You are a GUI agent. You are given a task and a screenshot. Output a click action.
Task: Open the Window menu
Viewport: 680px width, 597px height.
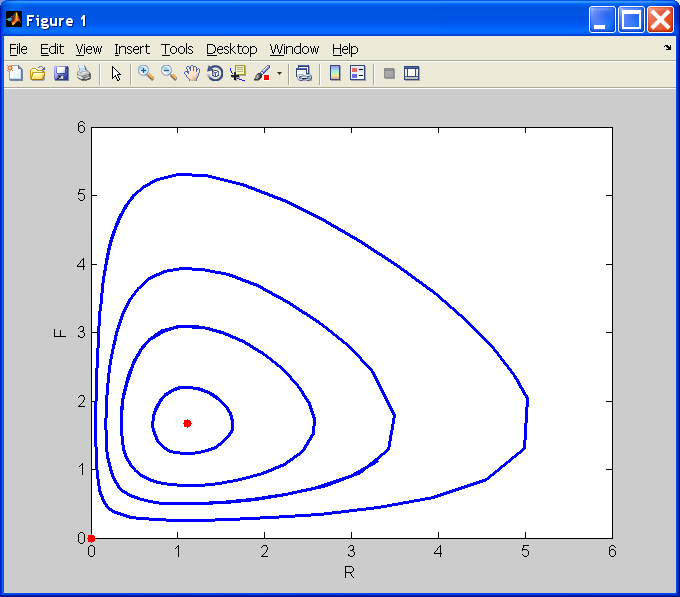click(x=294, y=49)
